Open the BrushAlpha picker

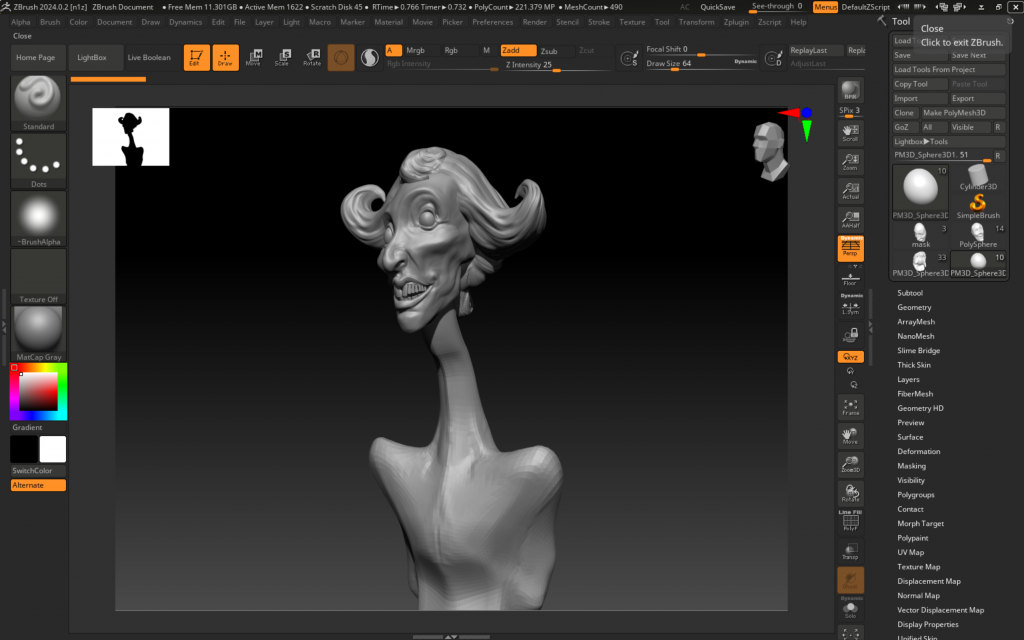pyautogui.click(x=39, y=219)
